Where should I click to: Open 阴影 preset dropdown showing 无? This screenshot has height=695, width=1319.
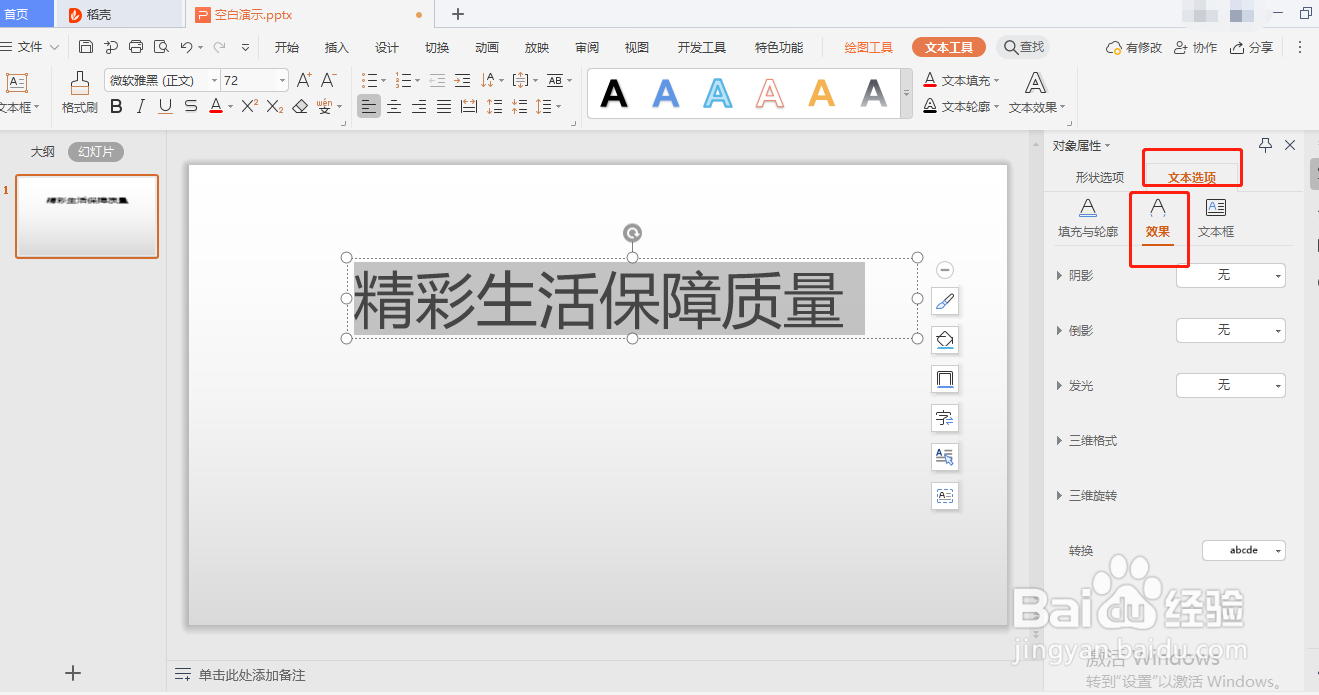(1230, 275)
